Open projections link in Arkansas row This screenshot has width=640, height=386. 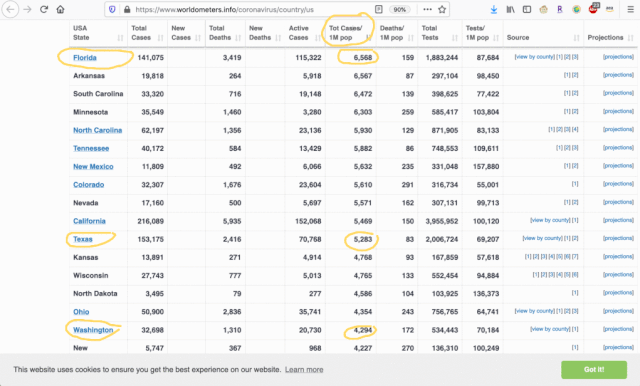point(618,75)
